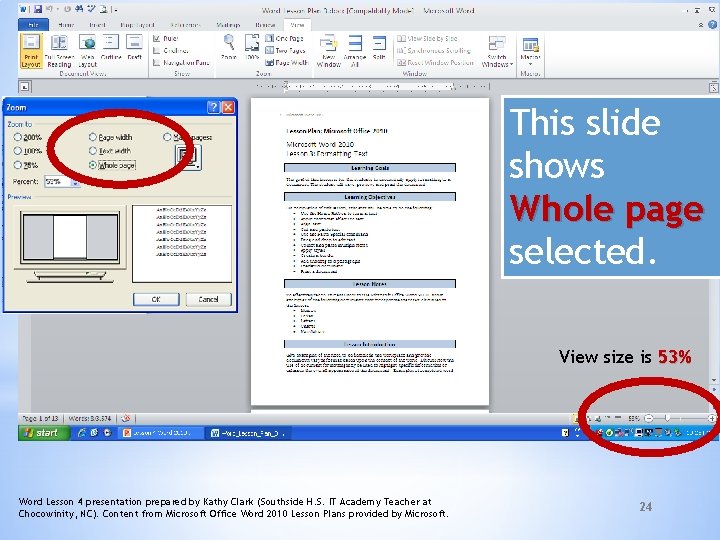This screenshot has height=540, width=720.
Task: Open the Home tab
Action: 67,25
